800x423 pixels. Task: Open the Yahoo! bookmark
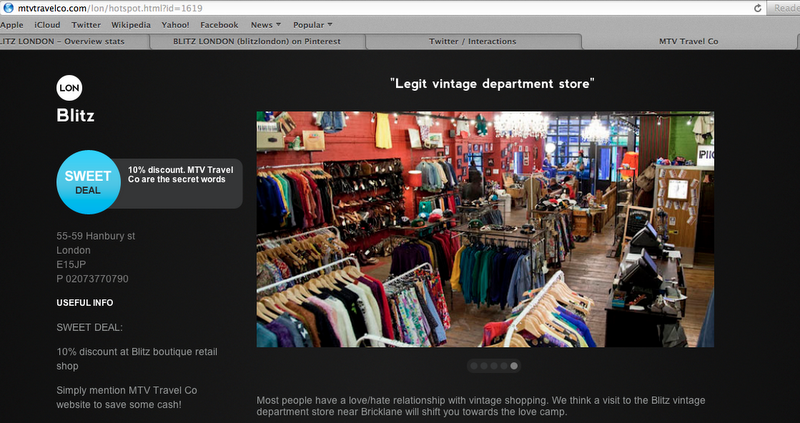pyautogui.click(x=176, y=24)
